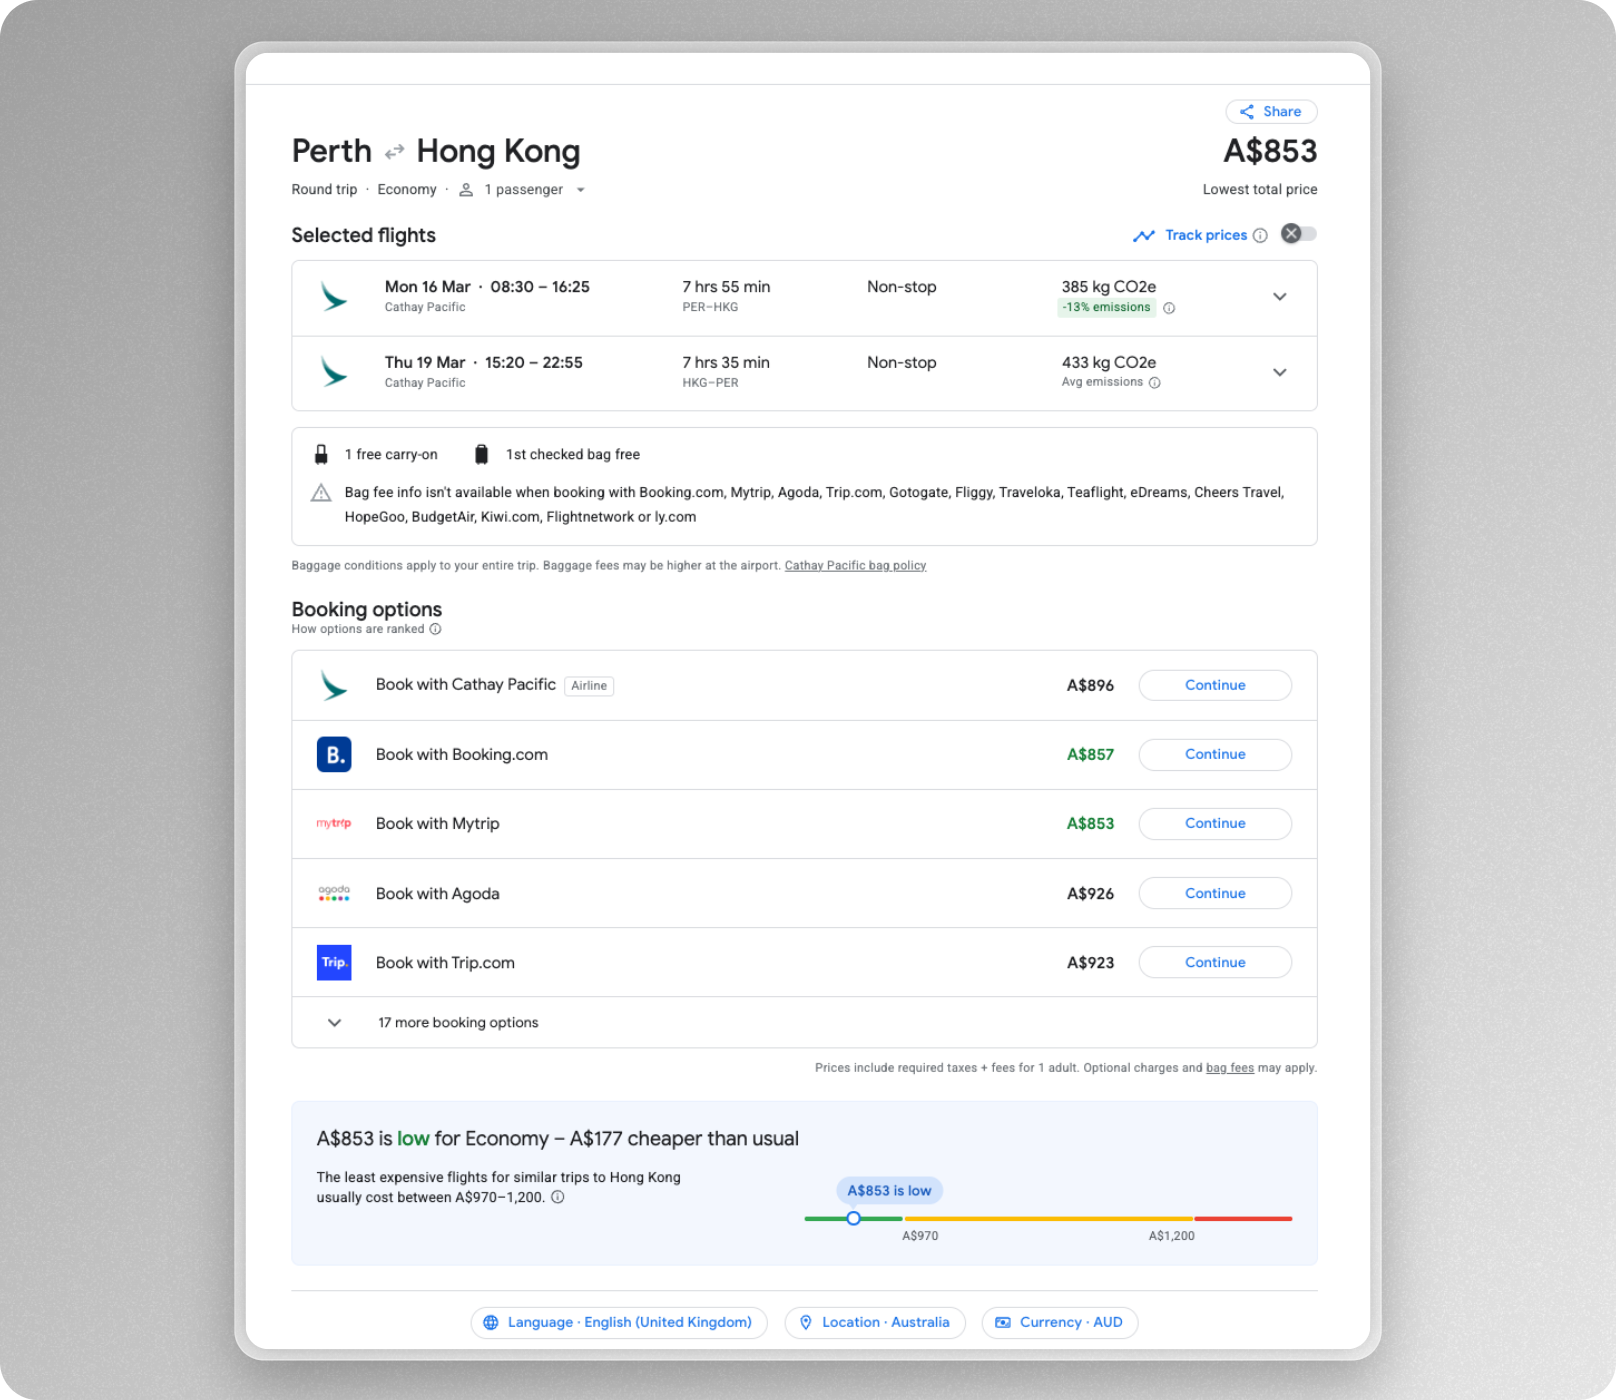Click the usual cost range info icon
Screen dimensions: 1616x1400
tap(558, 1197)
